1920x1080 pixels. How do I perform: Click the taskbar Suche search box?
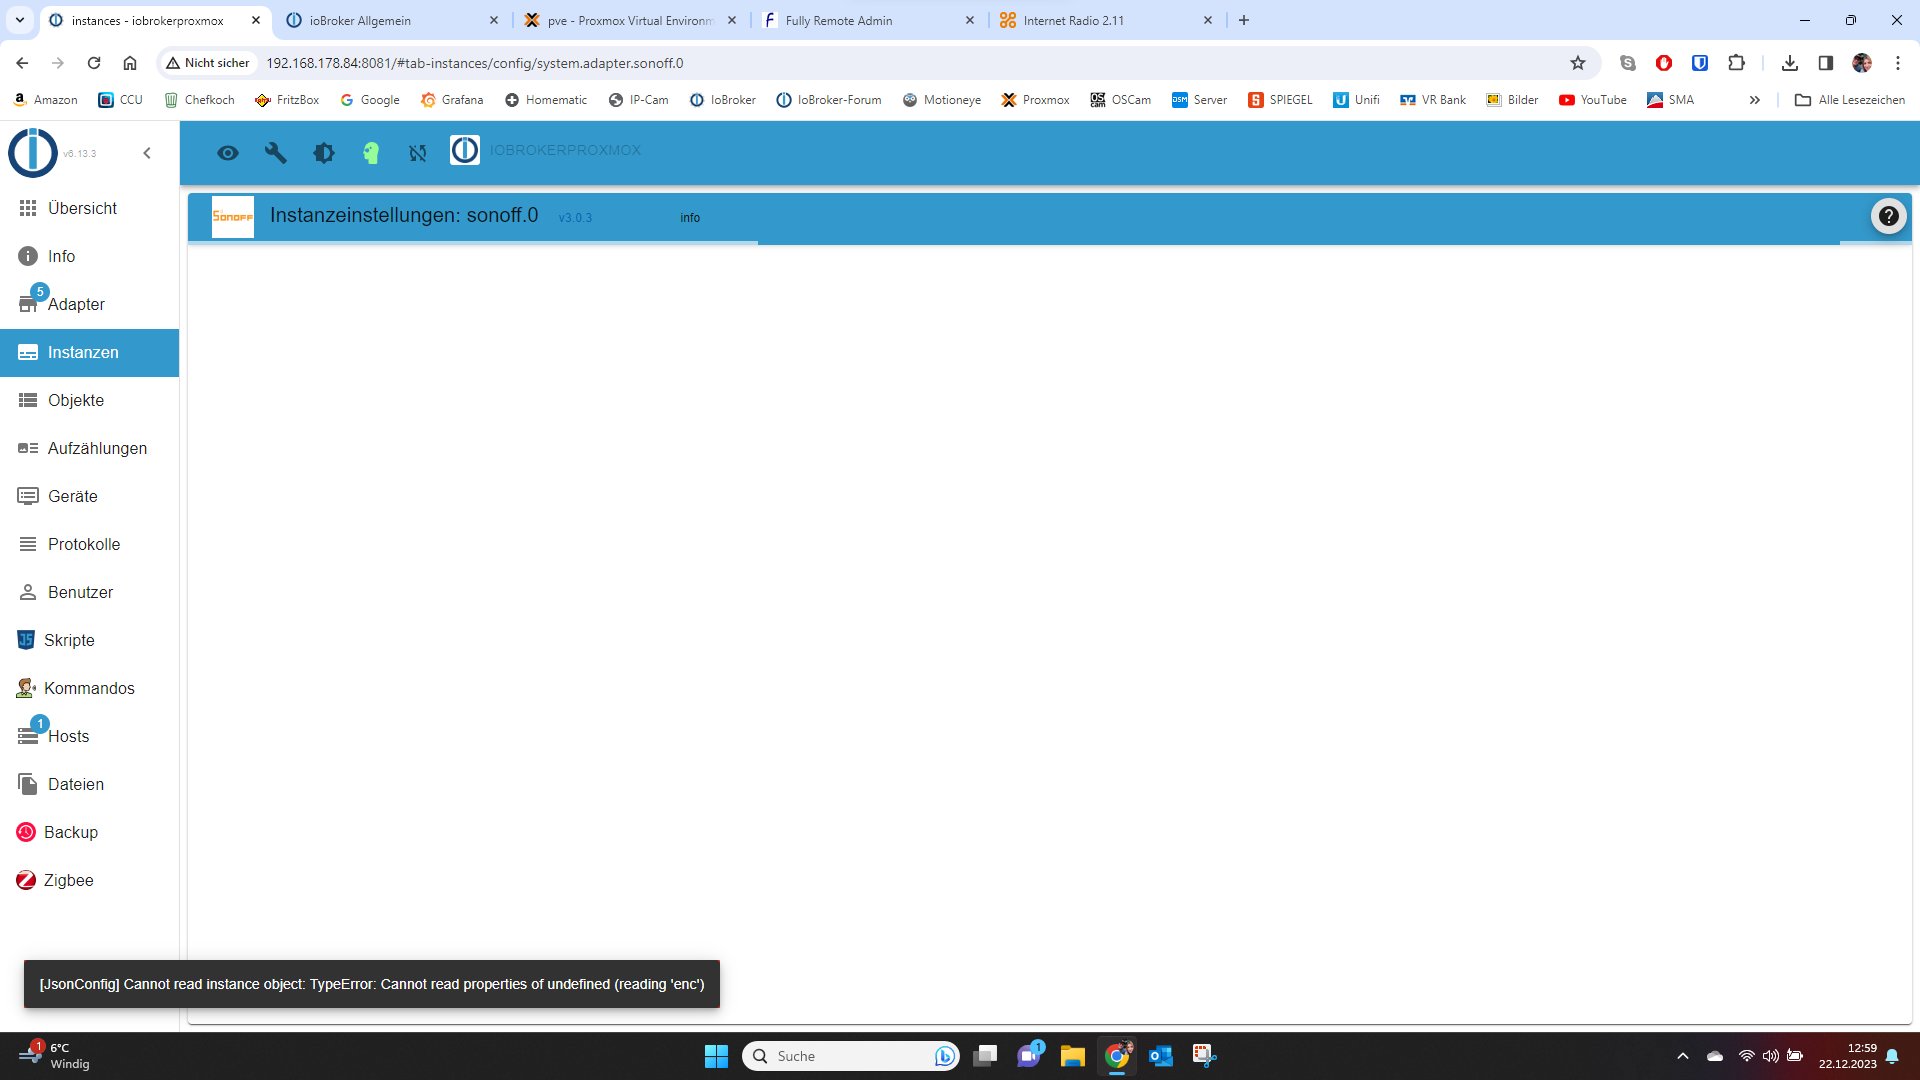tap(850, 1056)
